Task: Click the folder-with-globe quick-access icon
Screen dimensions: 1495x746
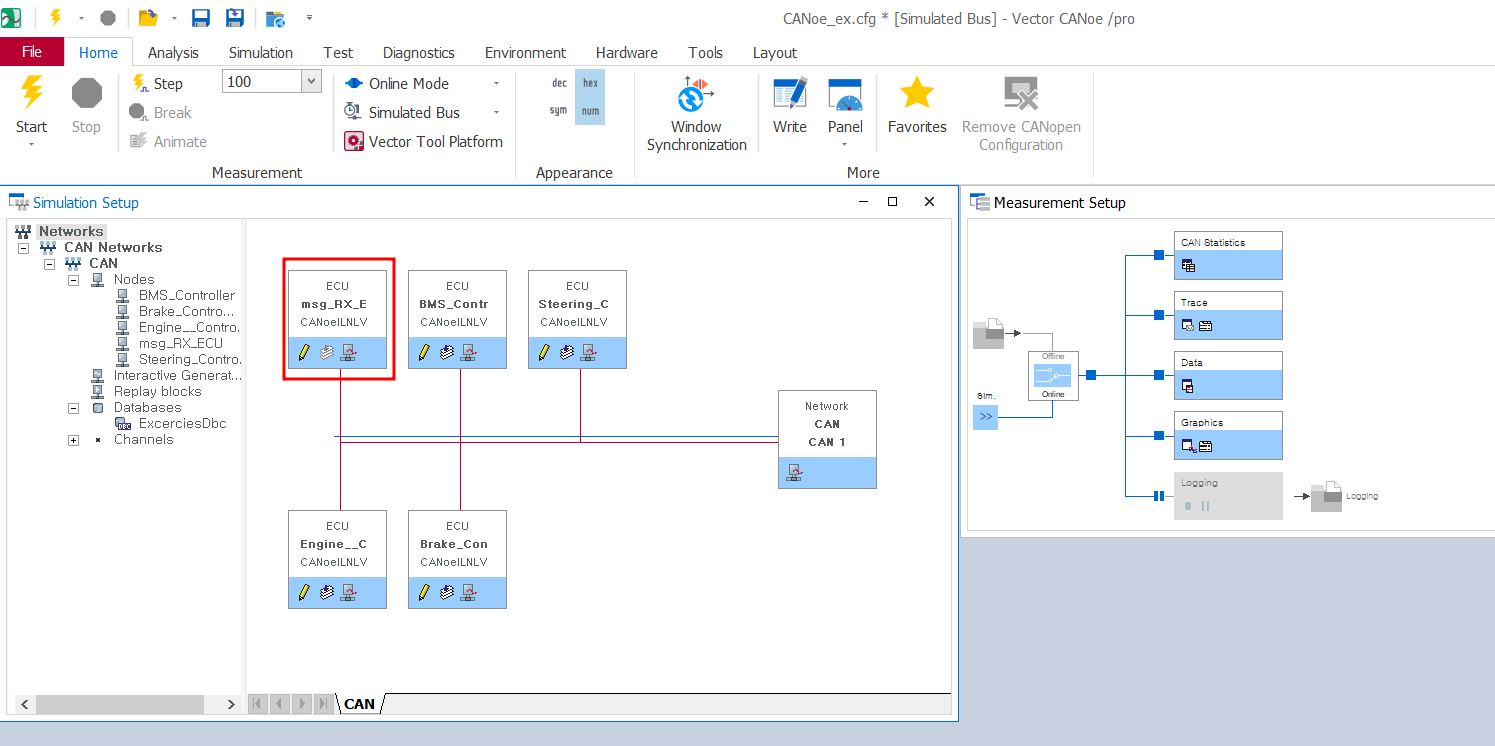Action: click(x=275, y=18)
